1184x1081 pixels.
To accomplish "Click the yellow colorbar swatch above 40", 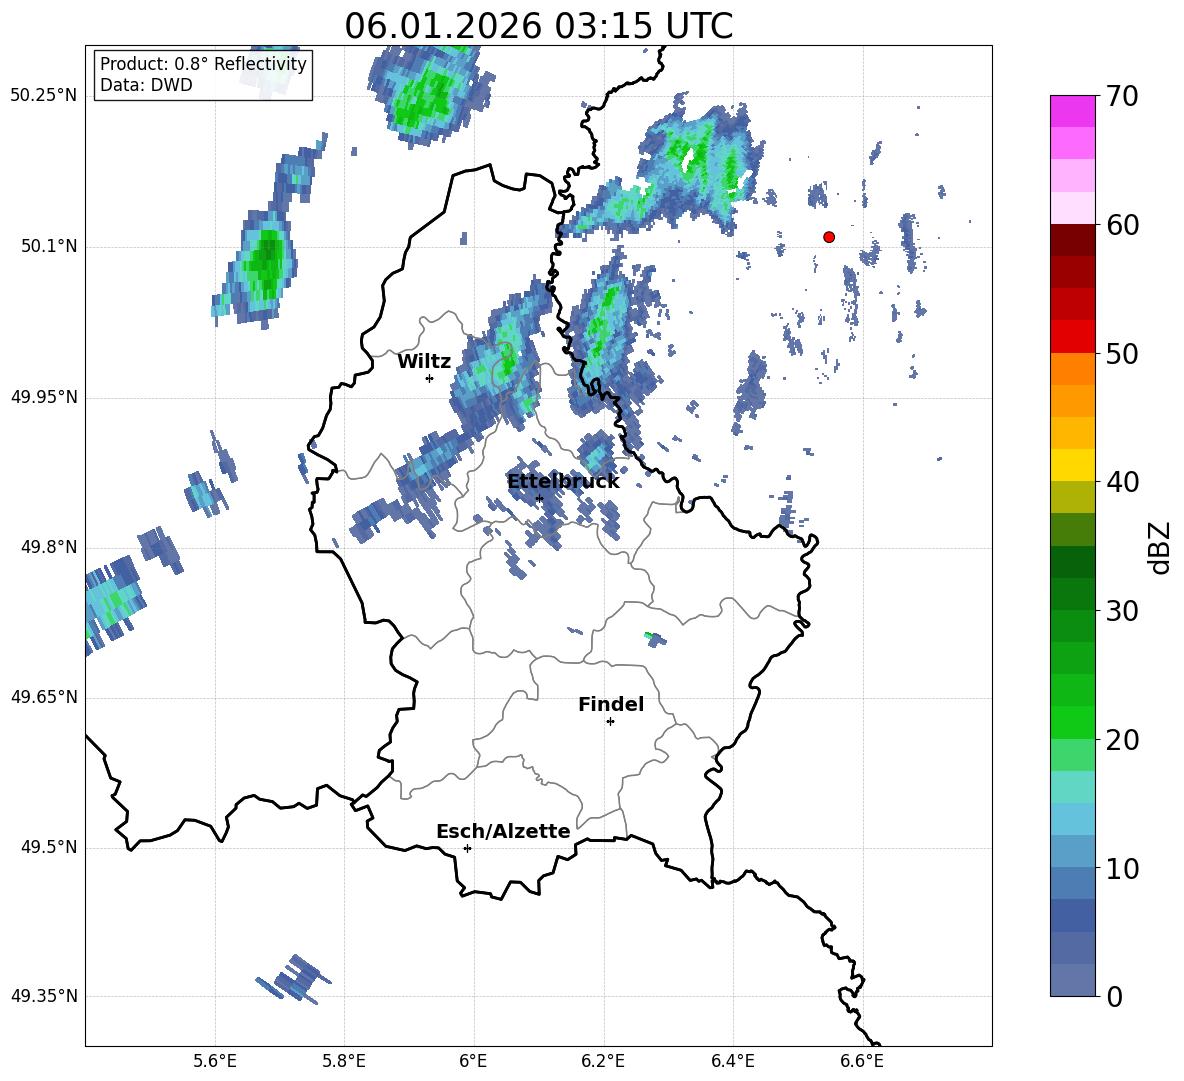I will pyautogui.click(x=1072, y=465).
